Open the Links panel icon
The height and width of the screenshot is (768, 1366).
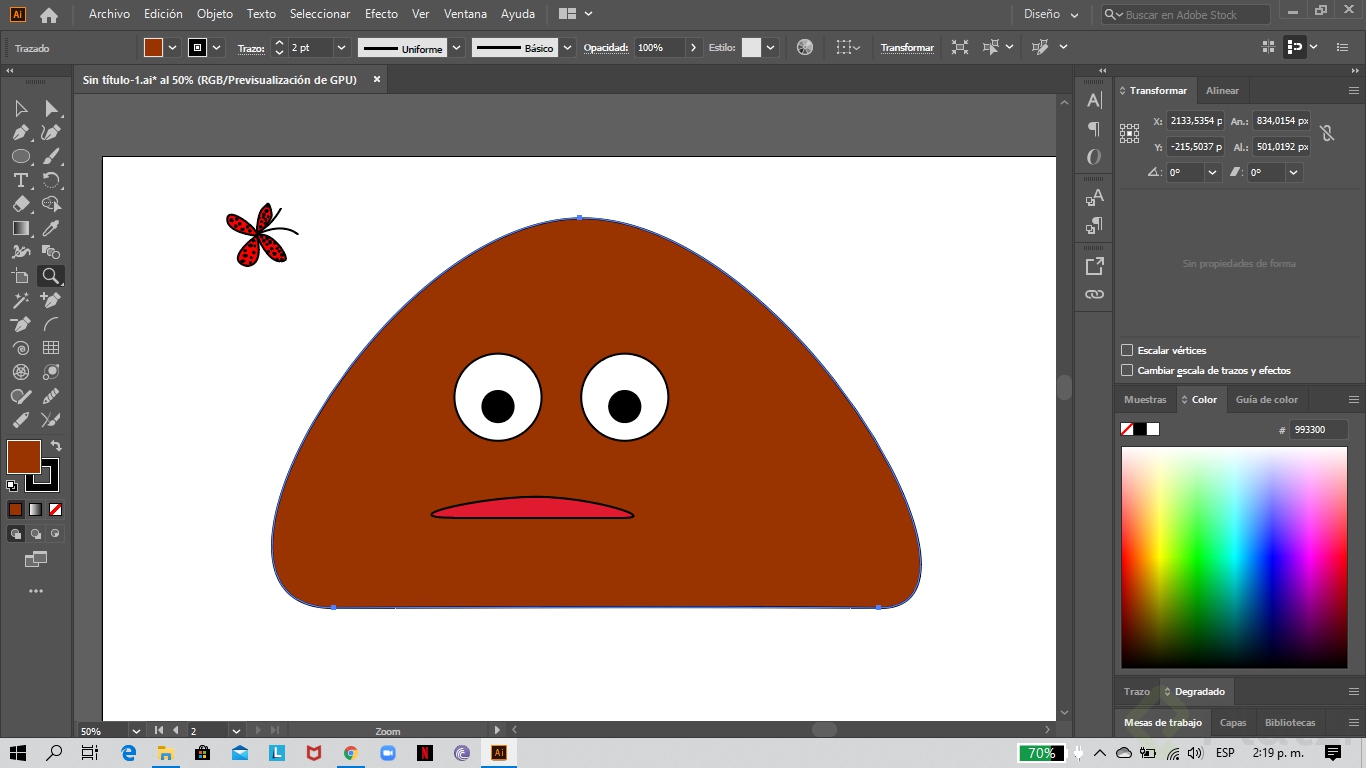coord(1094,294)
